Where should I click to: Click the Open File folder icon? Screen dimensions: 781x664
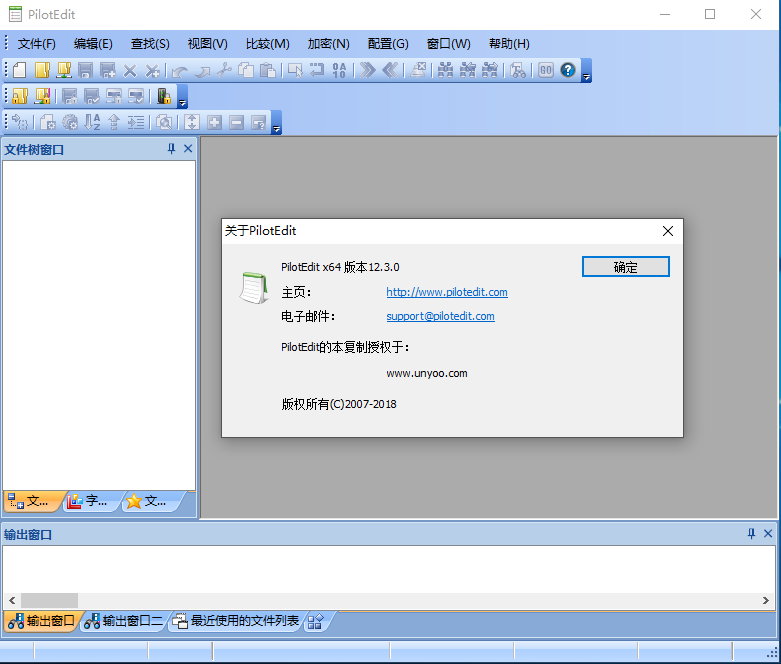[41, 70]
